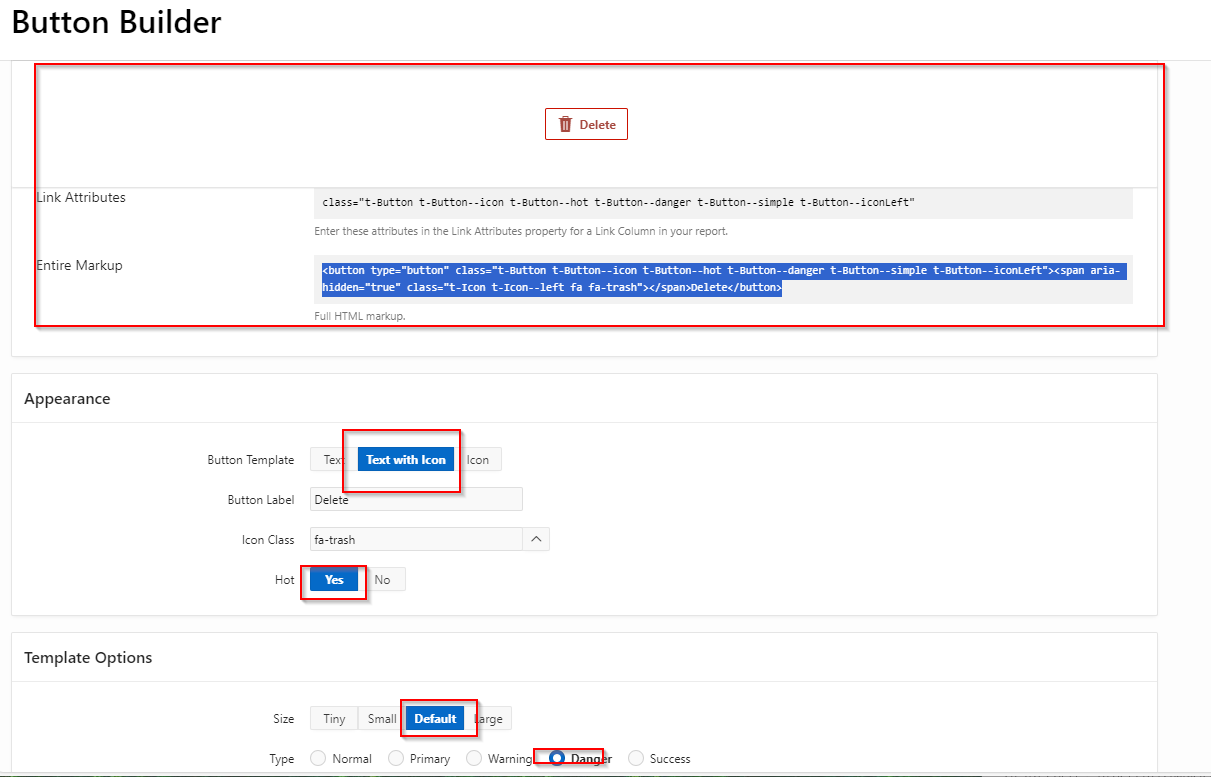Click the Template Options section heading
The width and height of the screenshot is (1211, 777).
tap(88, 657)
